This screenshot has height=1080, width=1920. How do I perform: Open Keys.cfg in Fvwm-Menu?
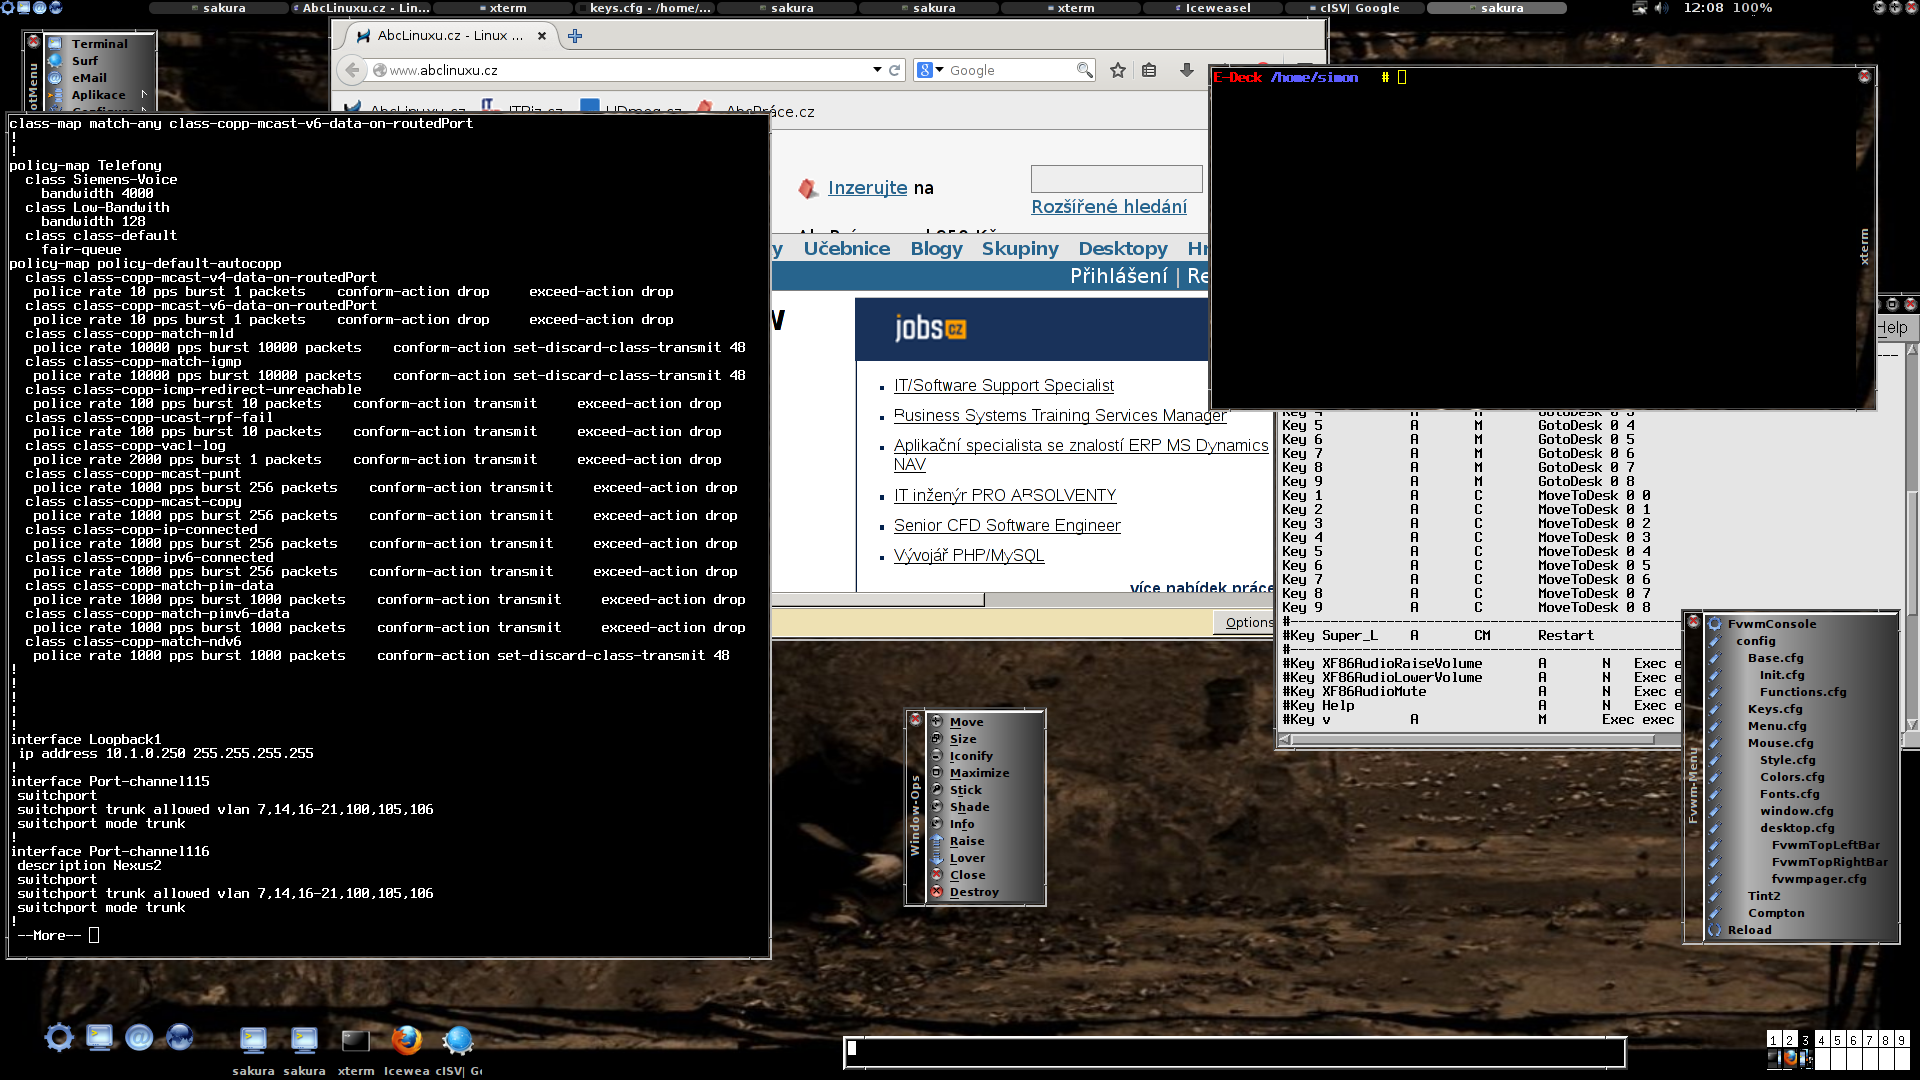point(1775,709)
